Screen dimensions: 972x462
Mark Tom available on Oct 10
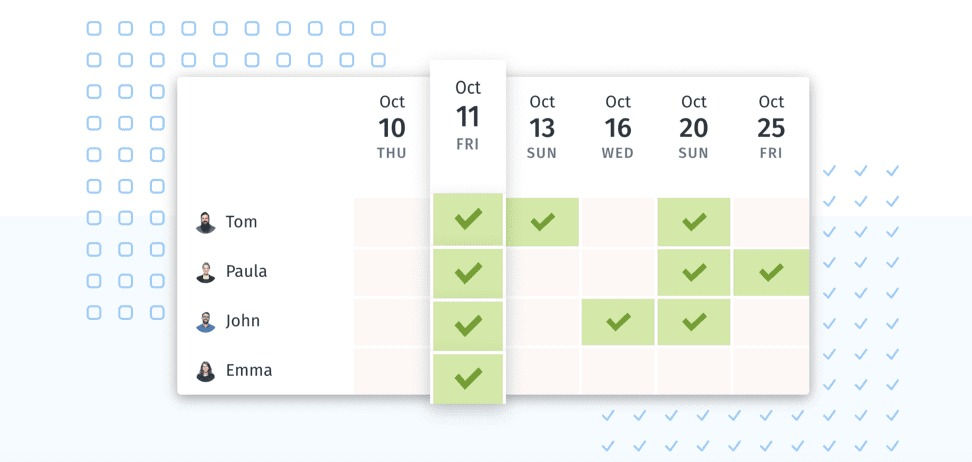pos(392,222)
